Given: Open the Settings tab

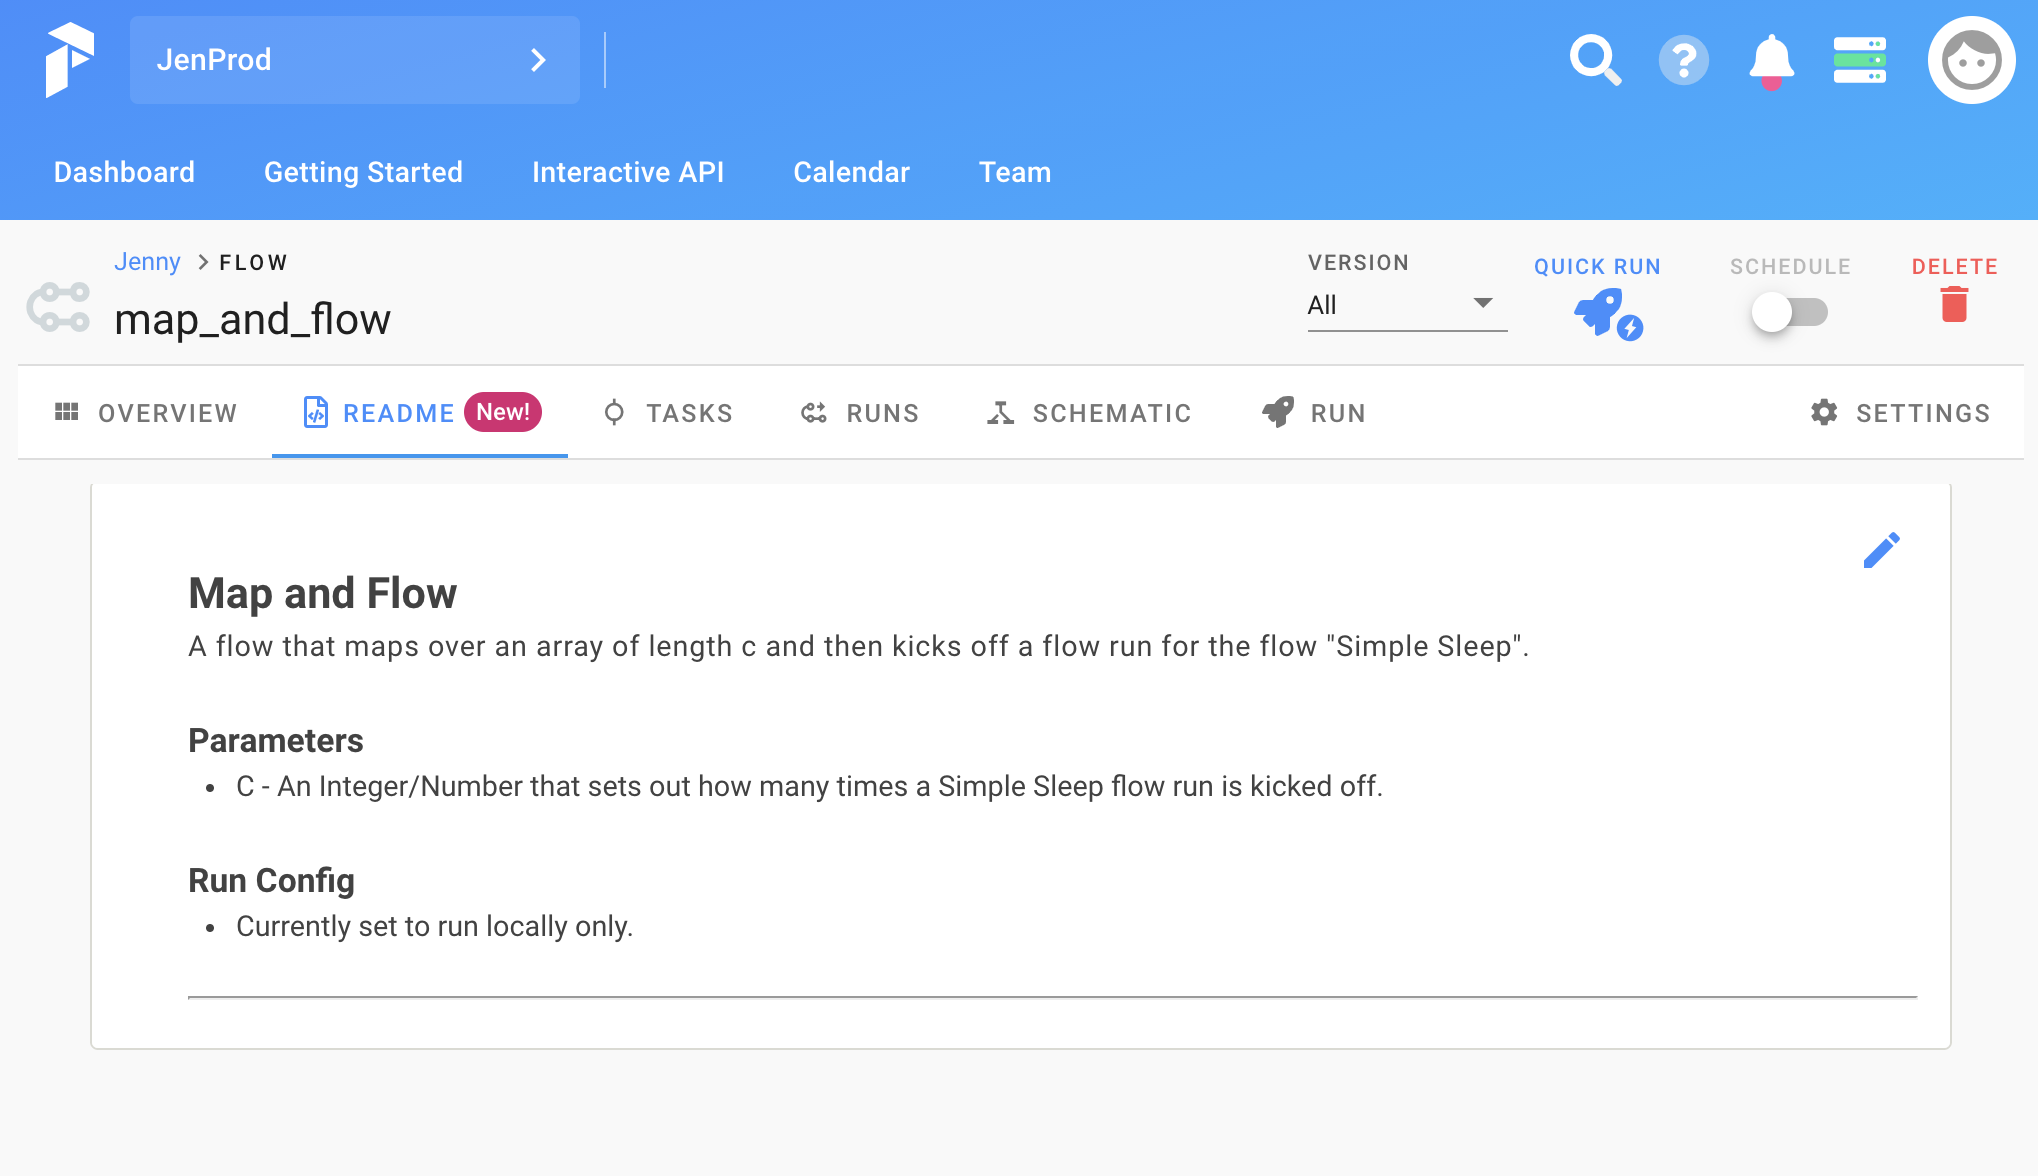Looking at the screenshot, I should [x=1900, y=413].
